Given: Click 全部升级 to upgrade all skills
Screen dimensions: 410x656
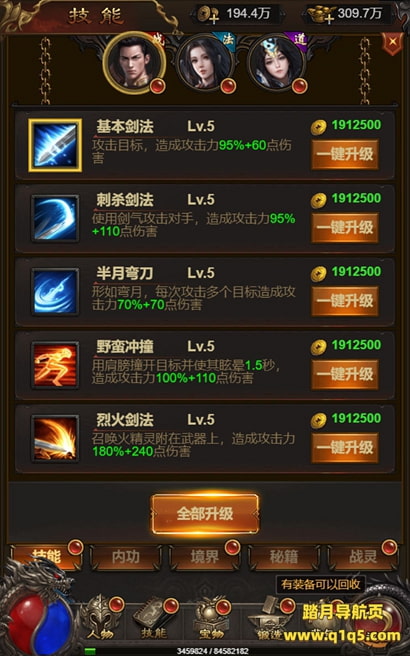Looking at the screenshot, I should tap(205, 514).
